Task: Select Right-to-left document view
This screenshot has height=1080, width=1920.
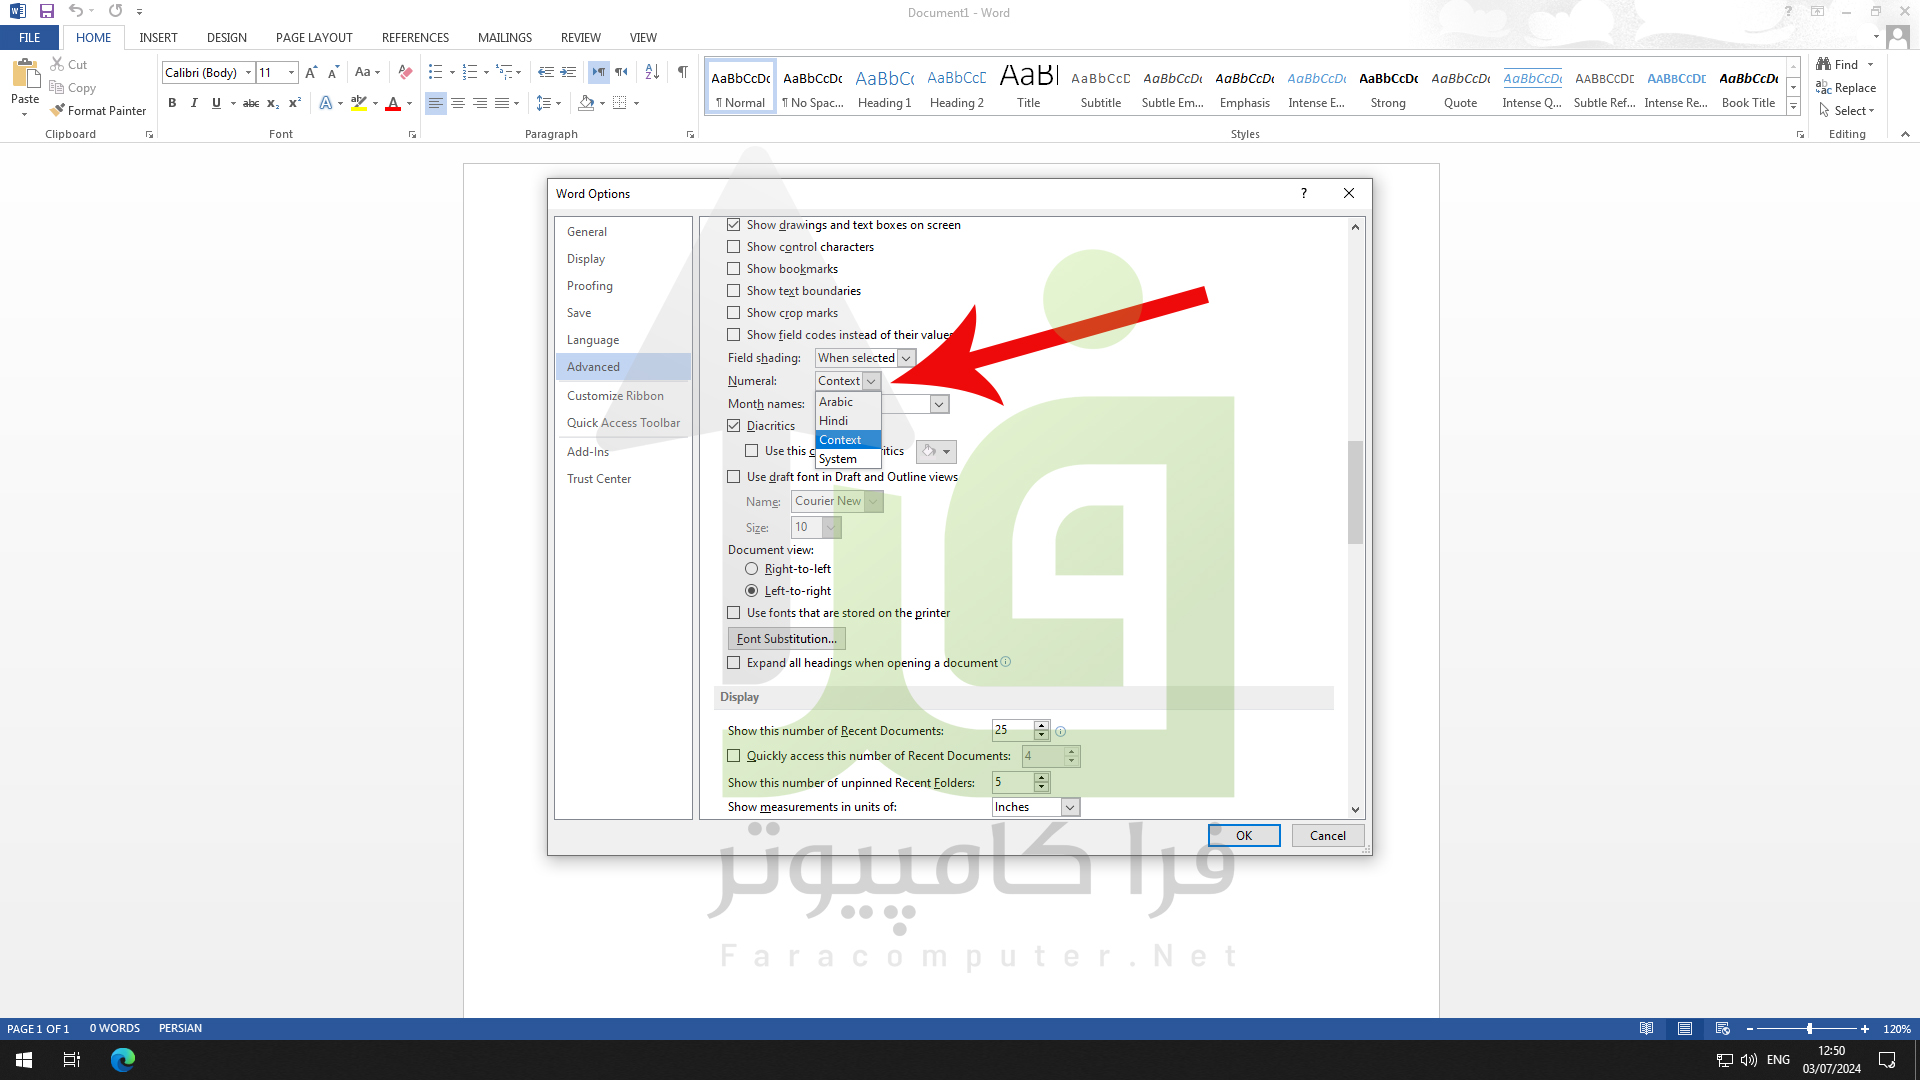Action: [x=751, y=569]
